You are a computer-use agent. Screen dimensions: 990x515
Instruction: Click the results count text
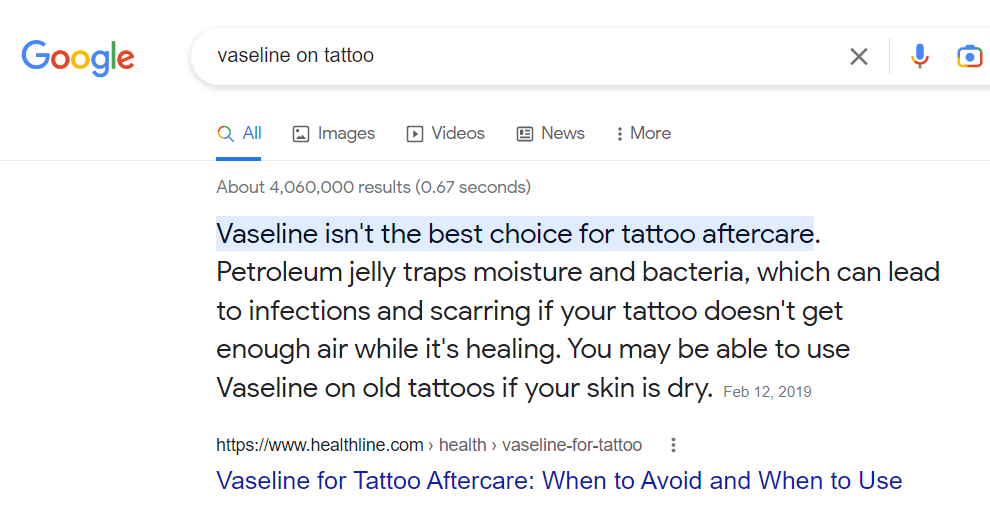click(x=373, y=187)
